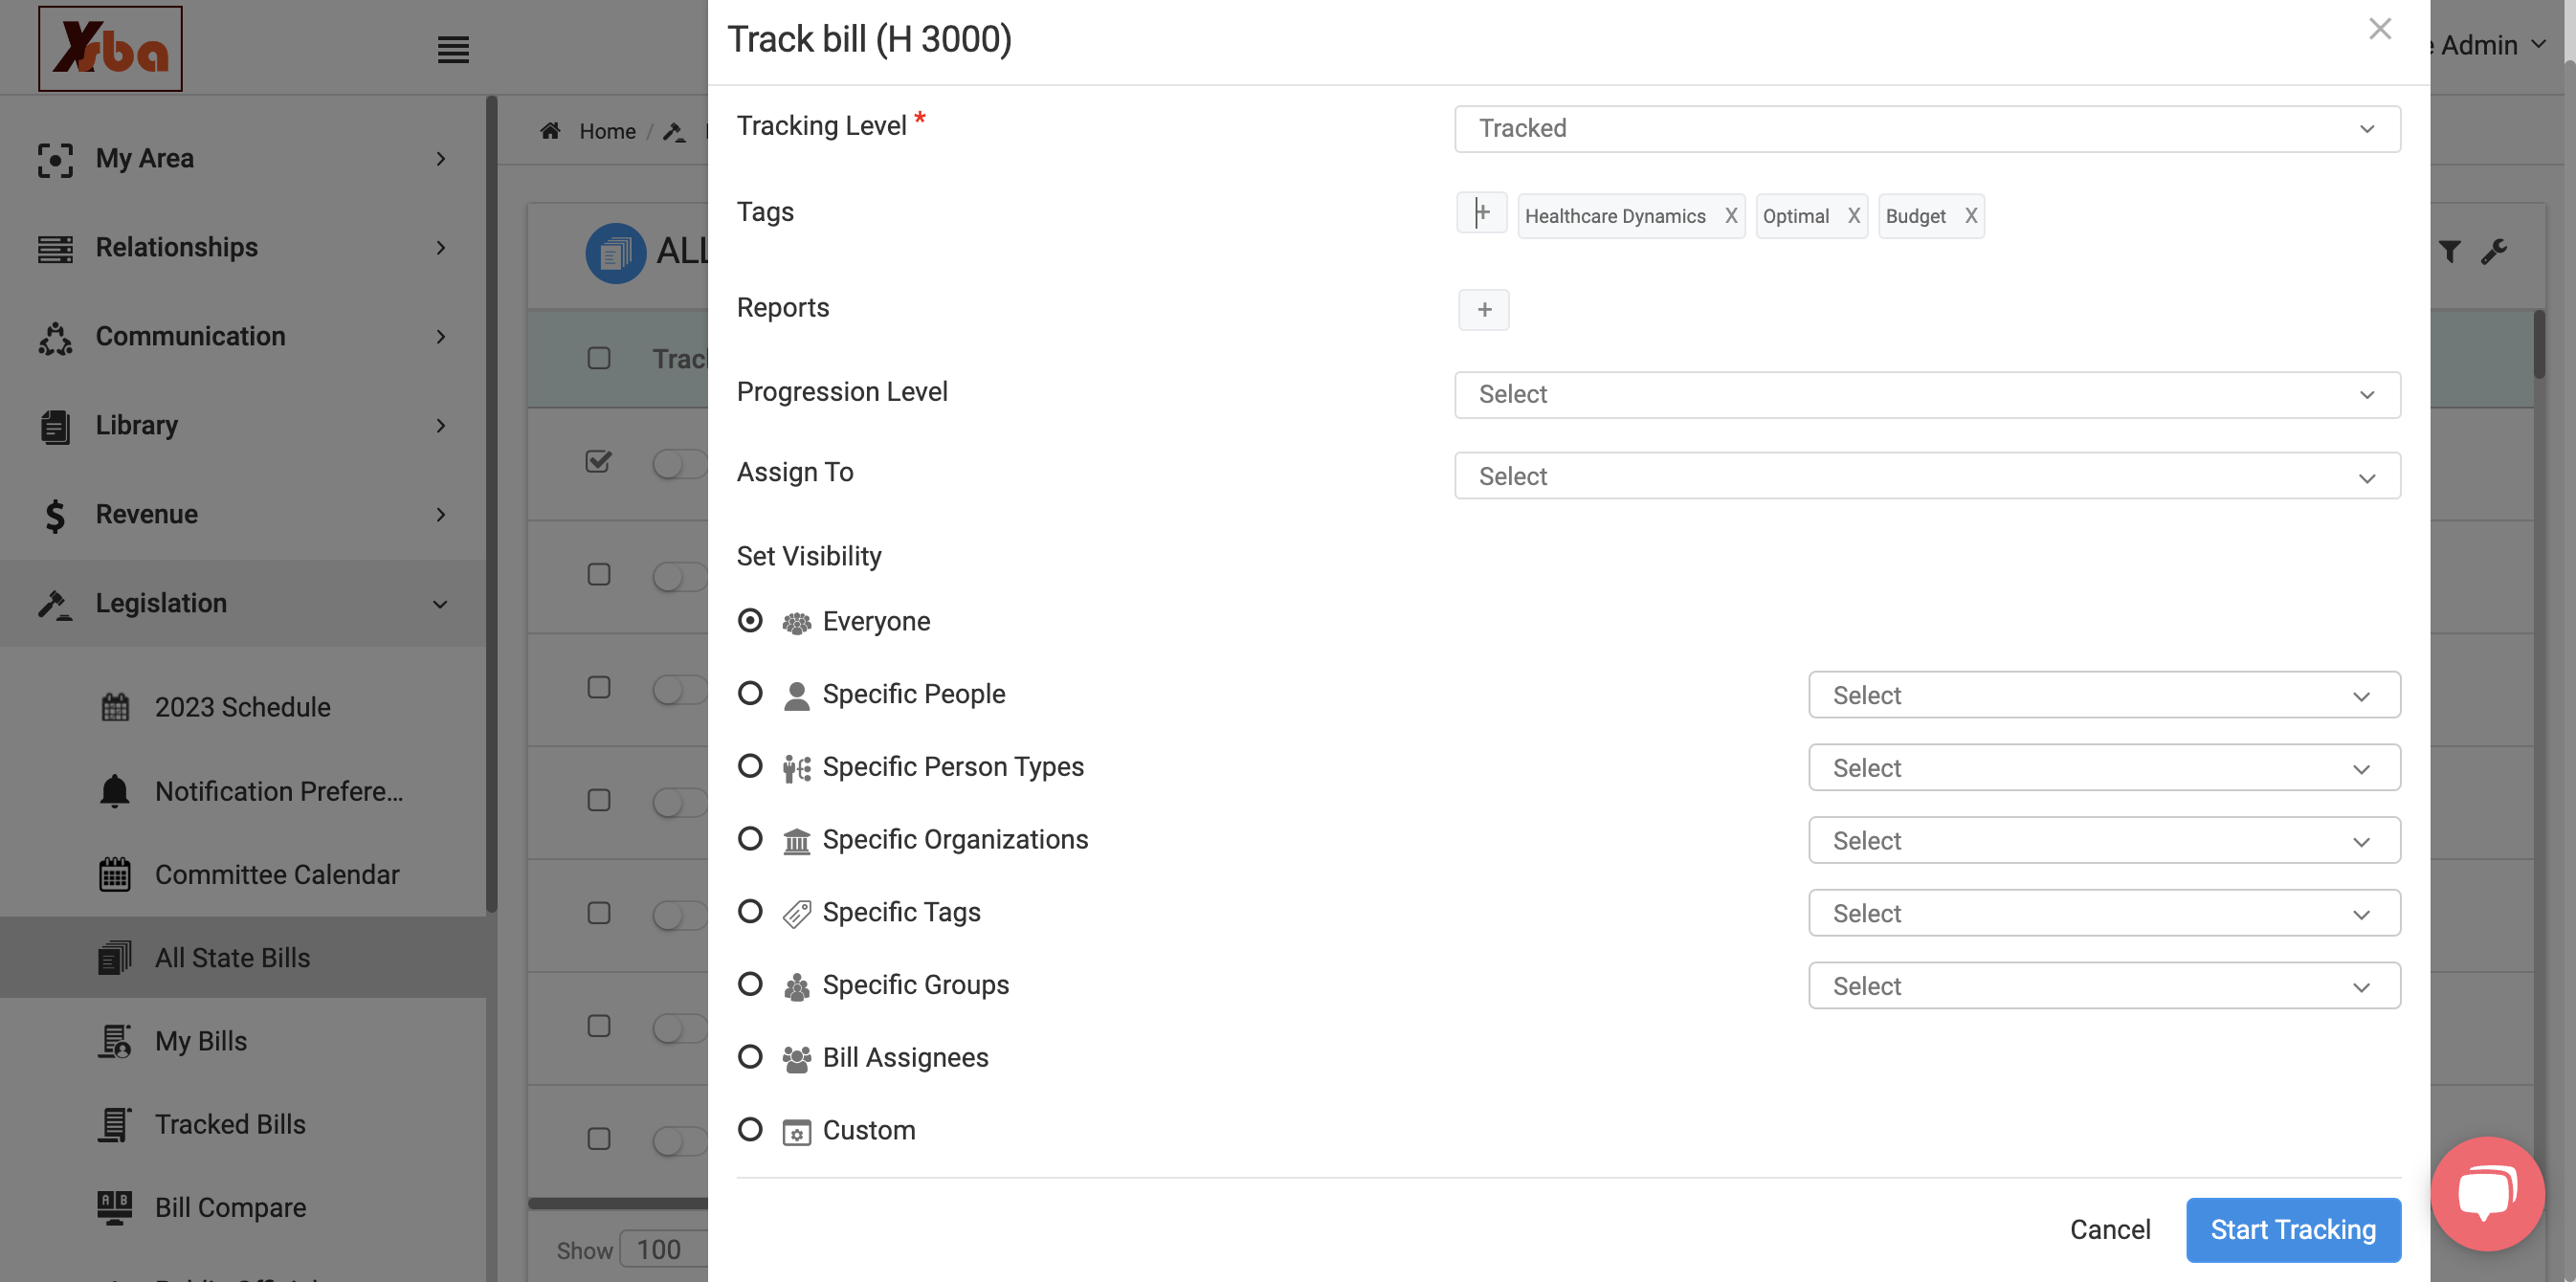Image resolution: width=2576 pixels, height=1282 pixels.
Task: Open 2023 Schedule menu item
Action: pyautogui.click(x=243, y=707)
